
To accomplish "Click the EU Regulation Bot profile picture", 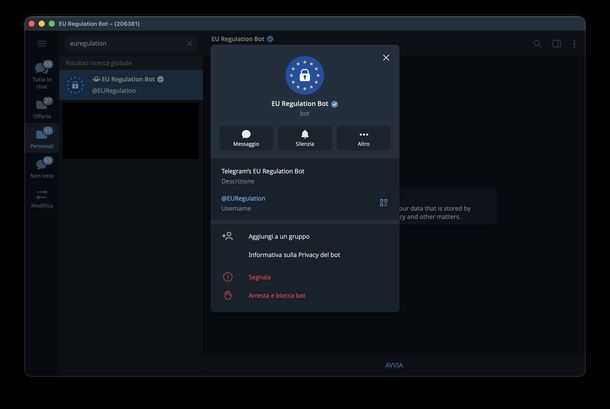I will (305, 75).
